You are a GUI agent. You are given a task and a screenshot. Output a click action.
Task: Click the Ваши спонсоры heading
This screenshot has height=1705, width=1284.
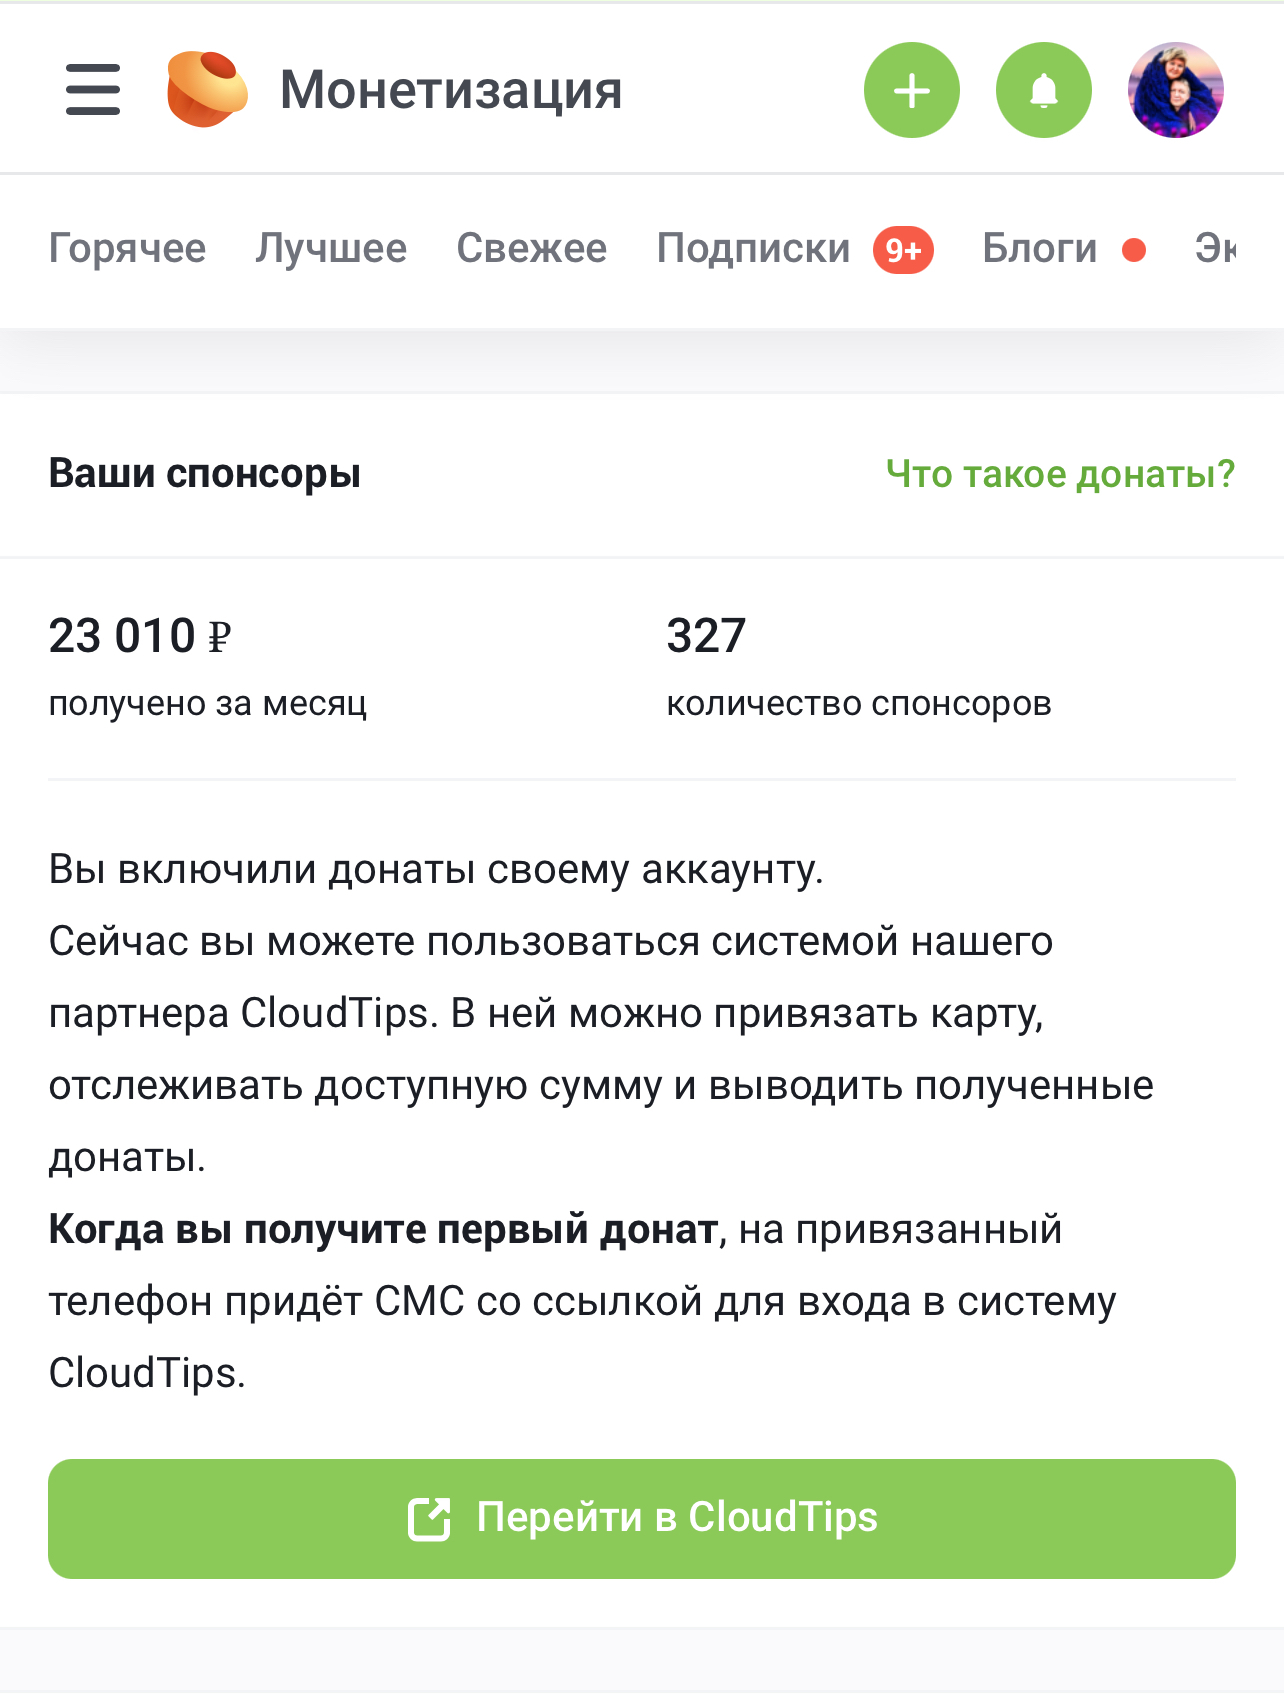point(205,474)
